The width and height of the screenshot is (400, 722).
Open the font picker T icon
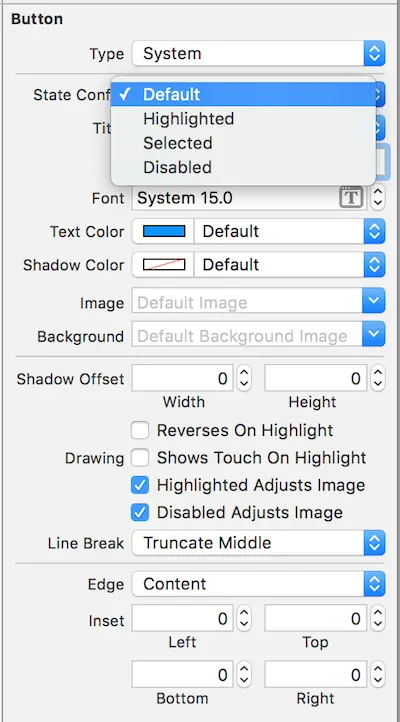(351, 198)
